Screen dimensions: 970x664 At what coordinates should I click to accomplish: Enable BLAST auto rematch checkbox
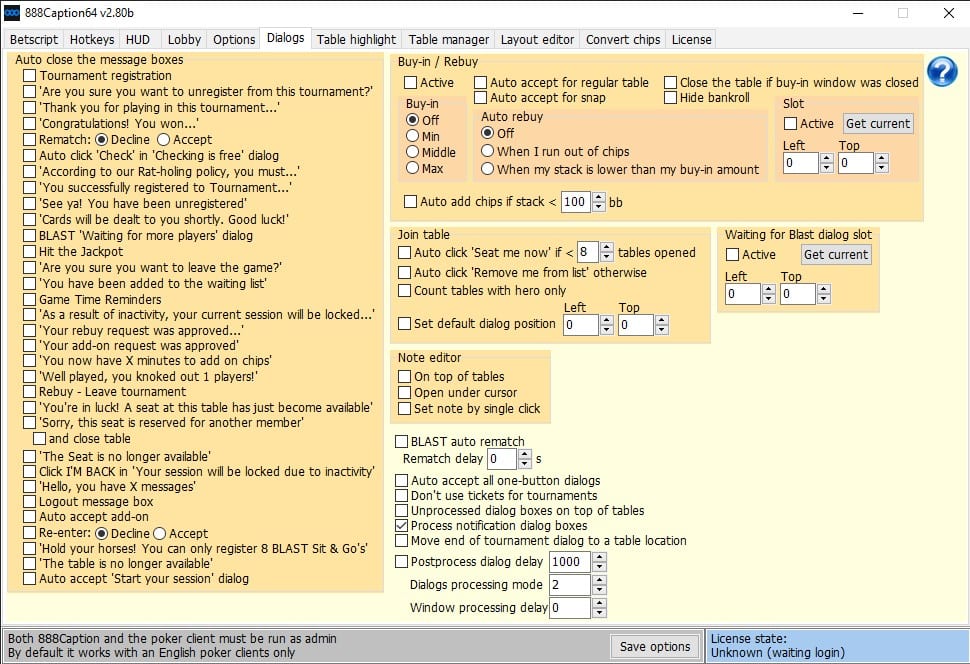(401, 442)
